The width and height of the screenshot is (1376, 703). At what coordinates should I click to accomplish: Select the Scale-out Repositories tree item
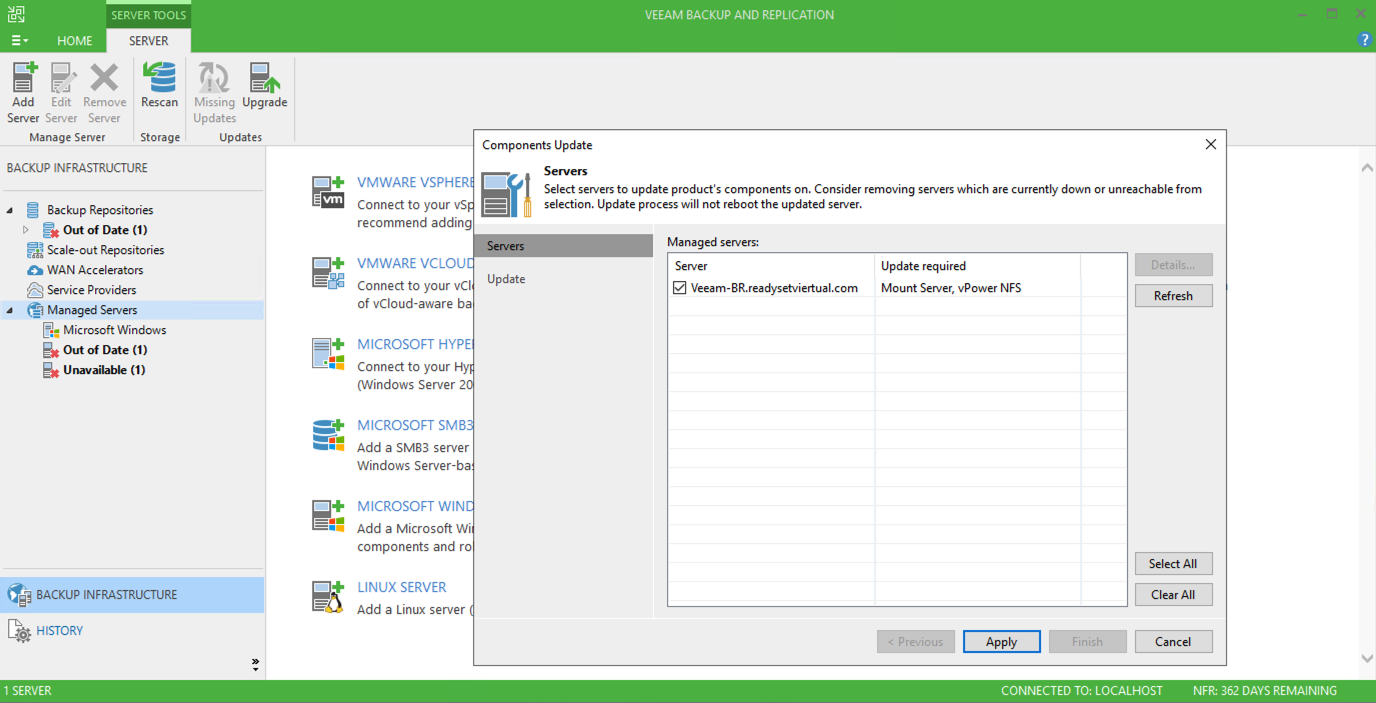(x=106, y=250)
